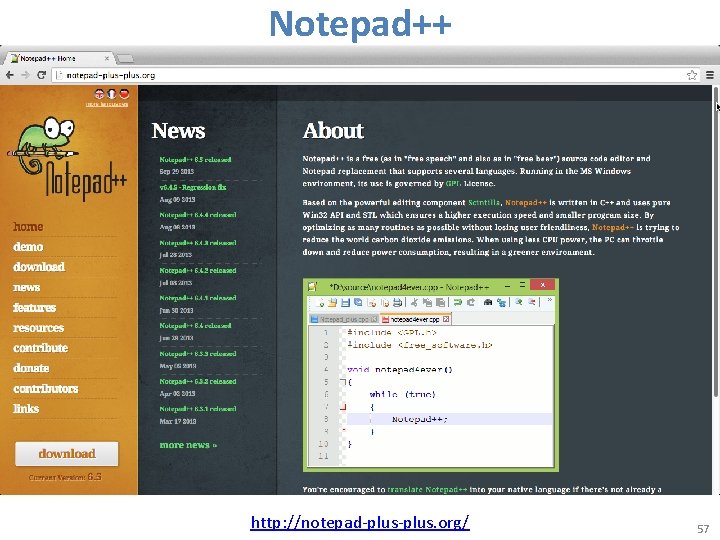
Task: Open news item Notepad++ 6.4.4 released
Action: [198, 215]
